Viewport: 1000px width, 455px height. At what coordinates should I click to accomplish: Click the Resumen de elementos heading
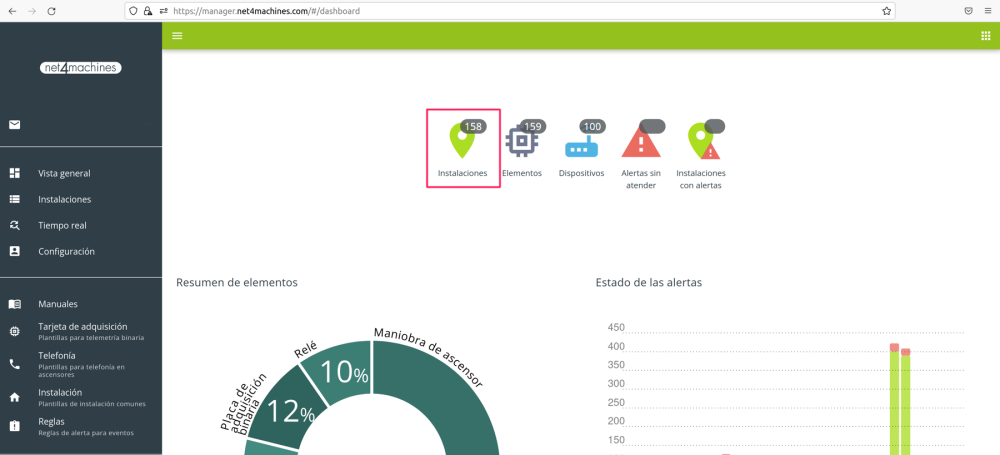[237, 282]
